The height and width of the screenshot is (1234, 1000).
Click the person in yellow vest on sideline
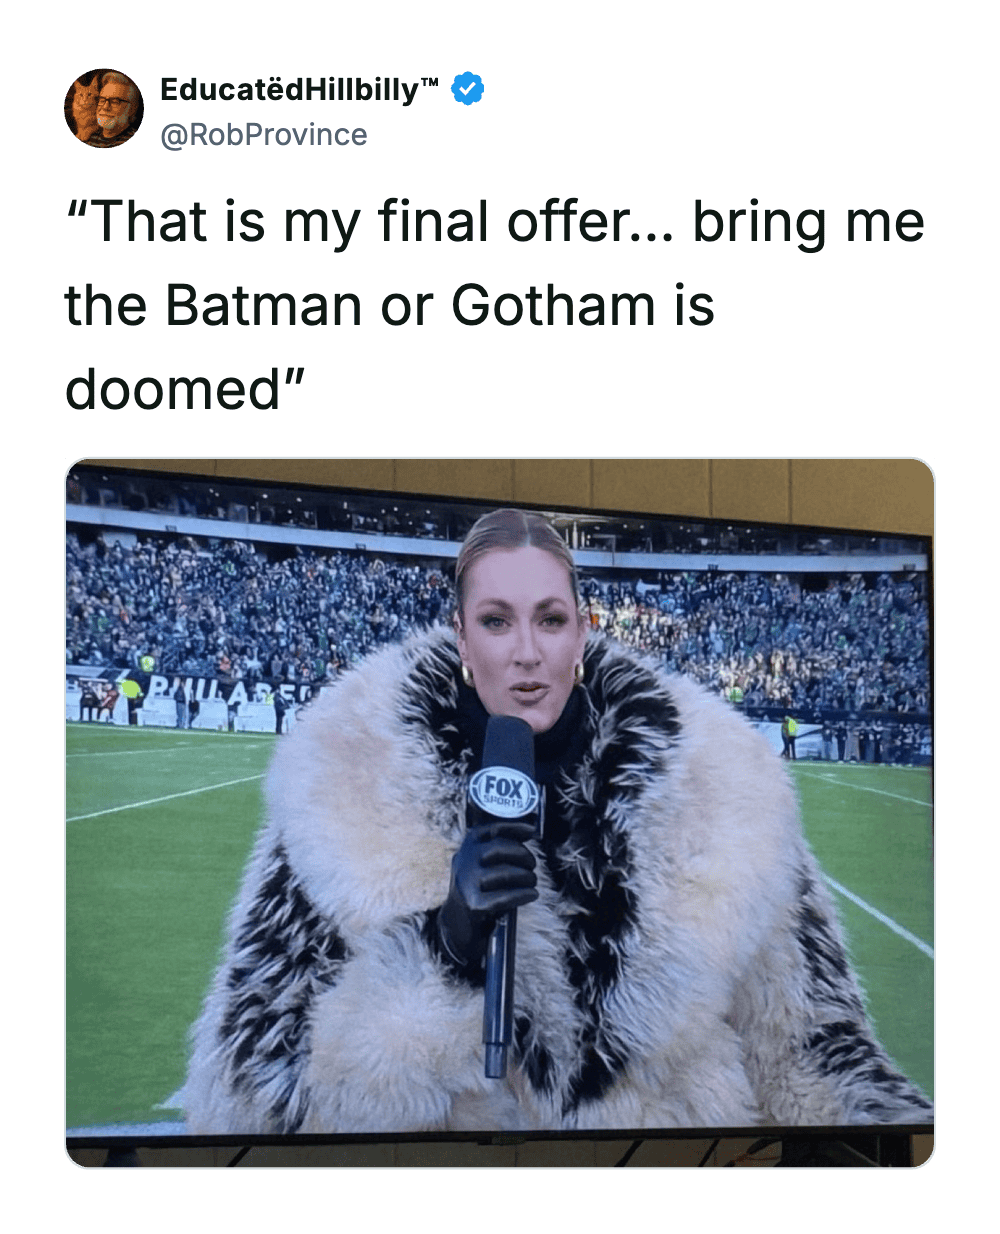131,696
